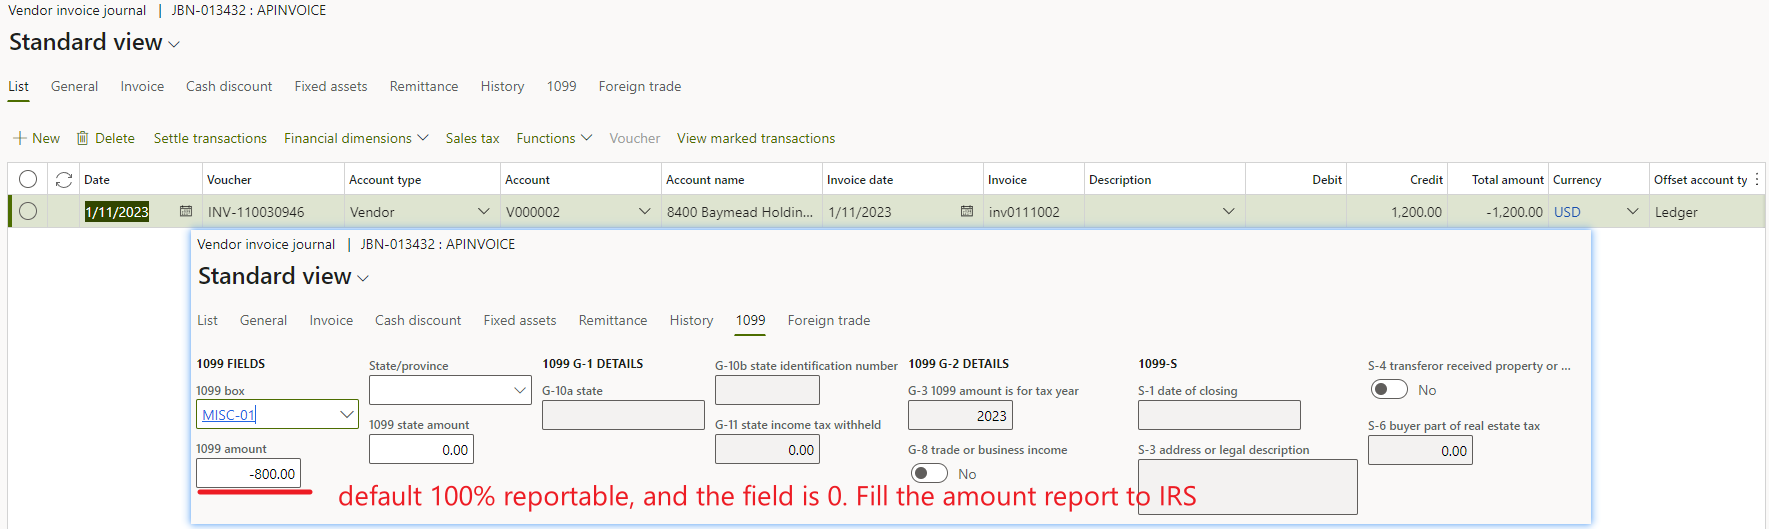Open the inner panel Remittance tab
This screenshot has height=529, width=1769.
(613, 320)
